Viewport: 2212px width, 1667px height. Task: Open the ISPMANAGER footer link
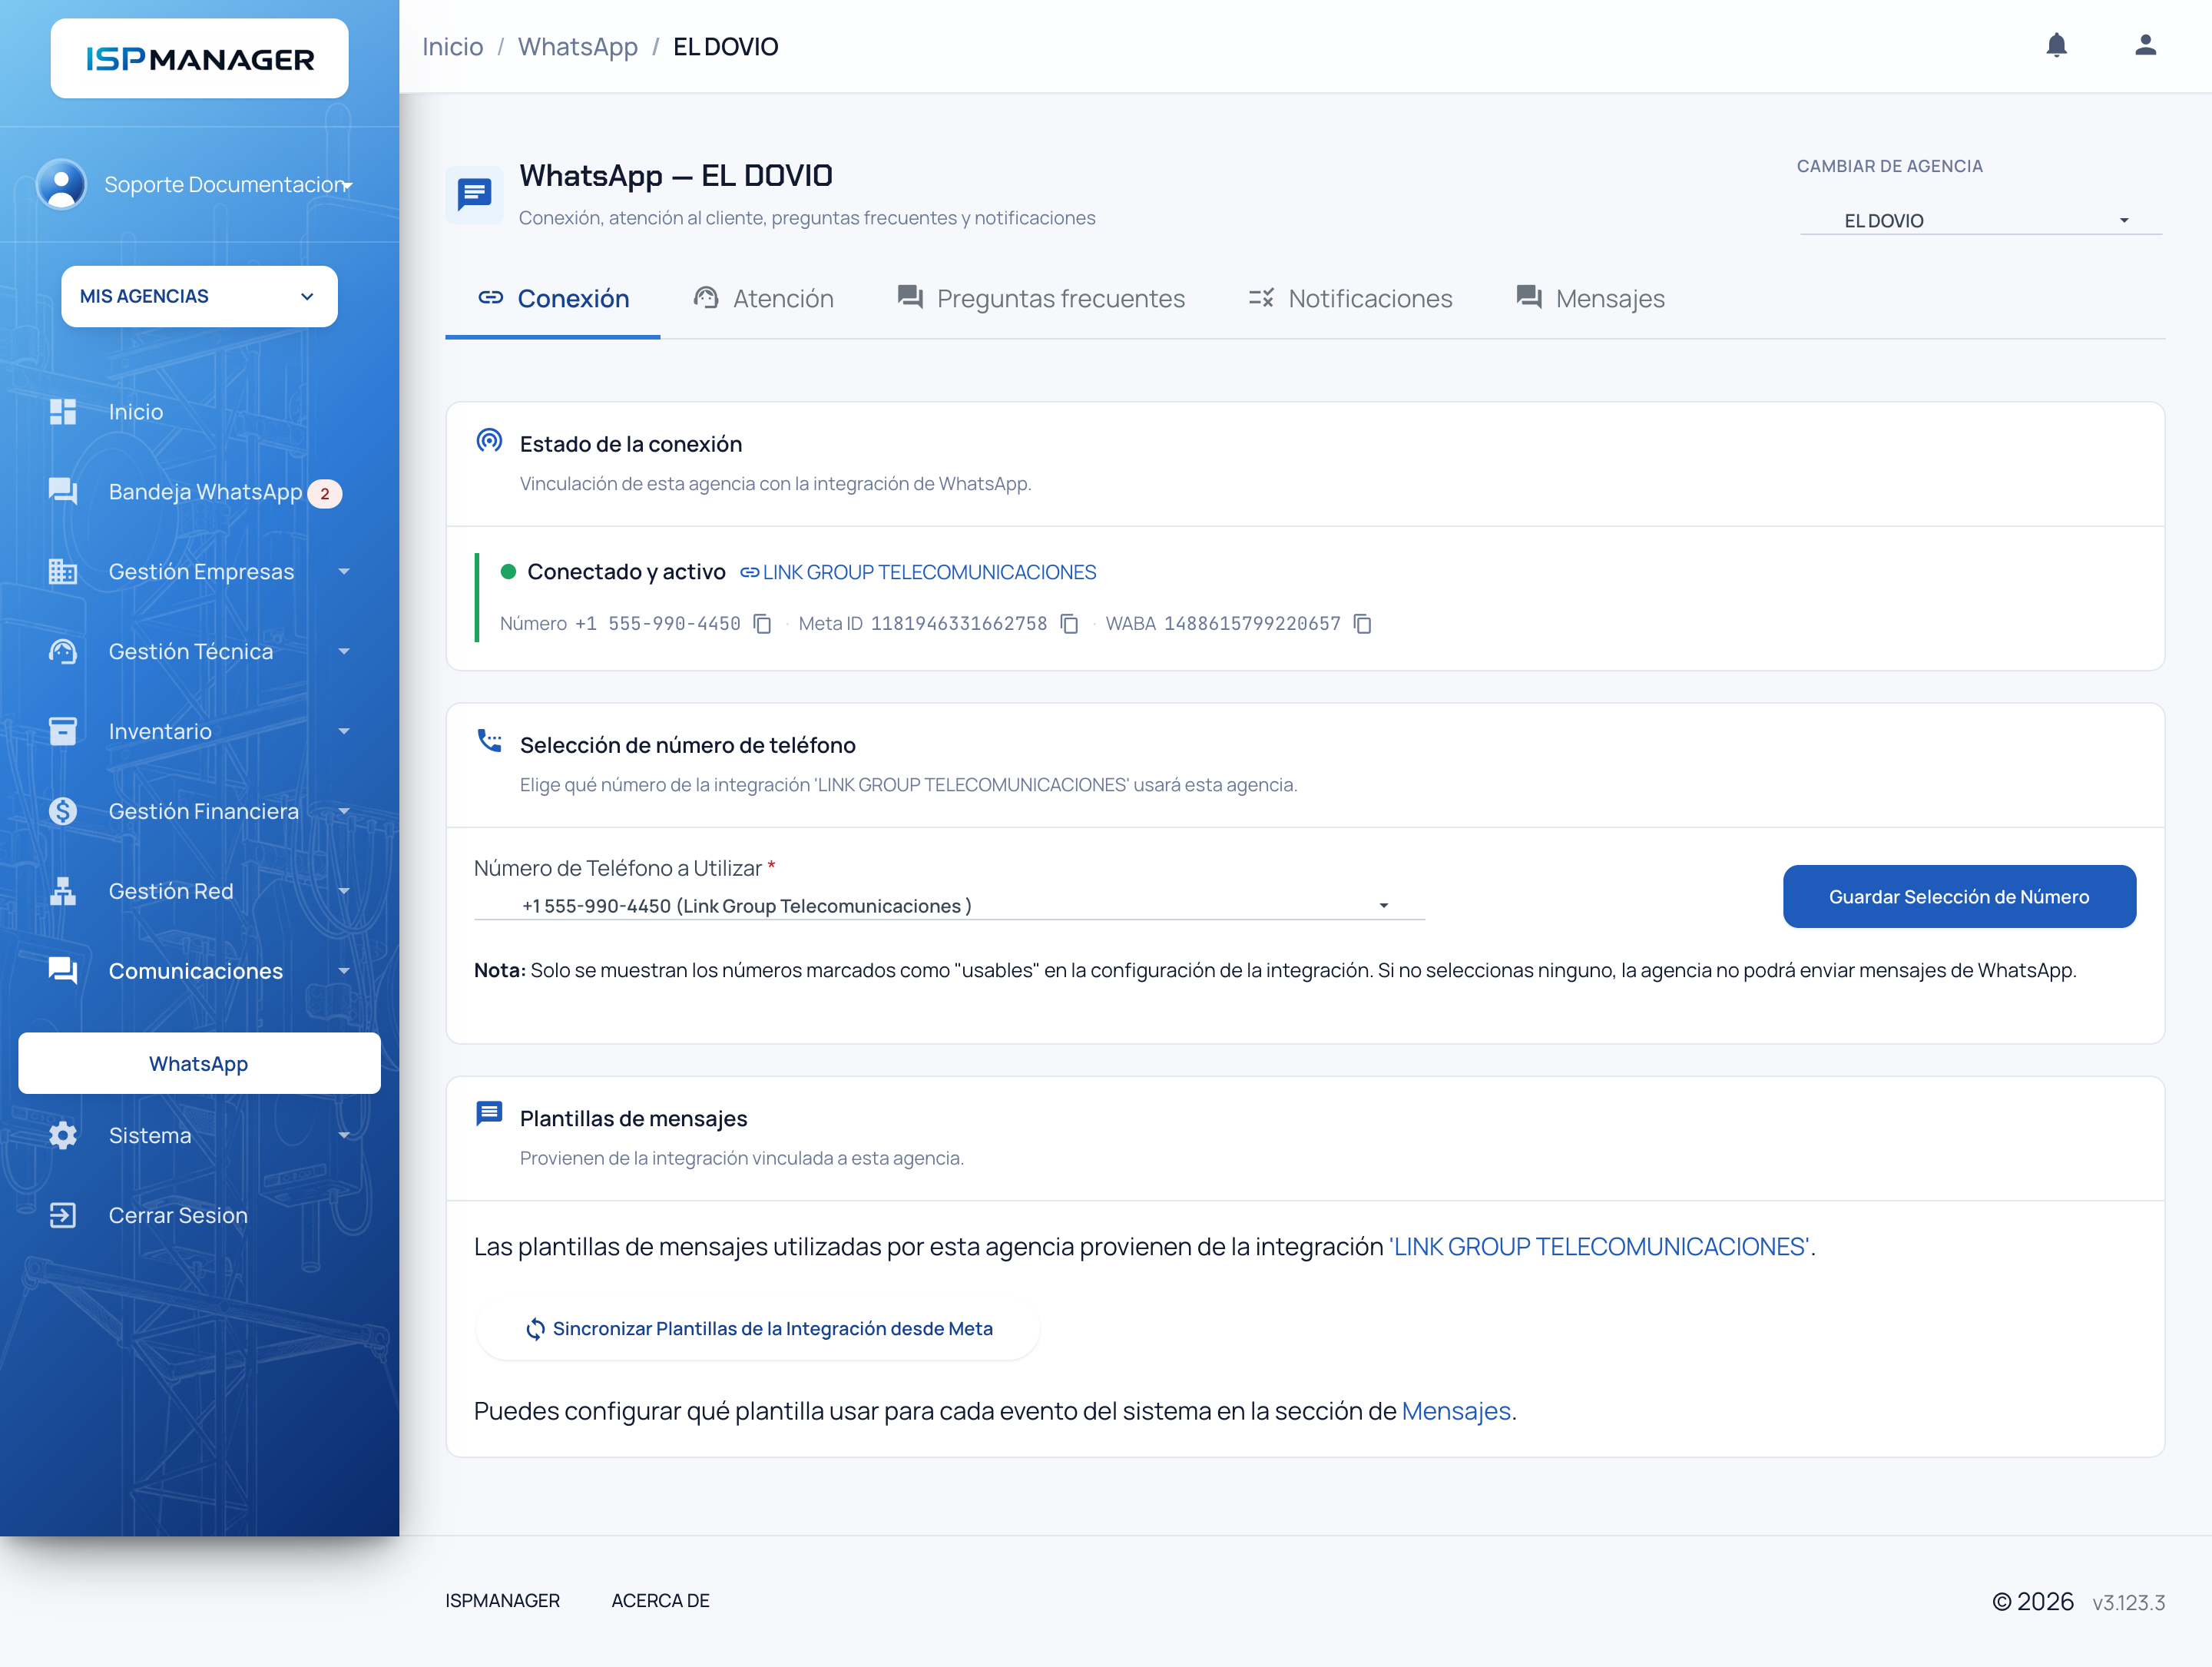point(503,1600)
